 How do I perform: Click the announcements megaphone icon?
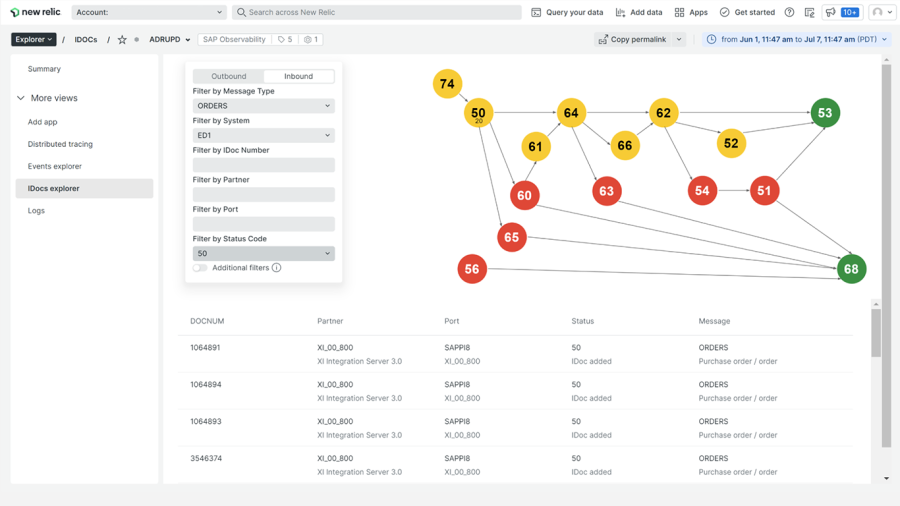(x=830, y=12)
